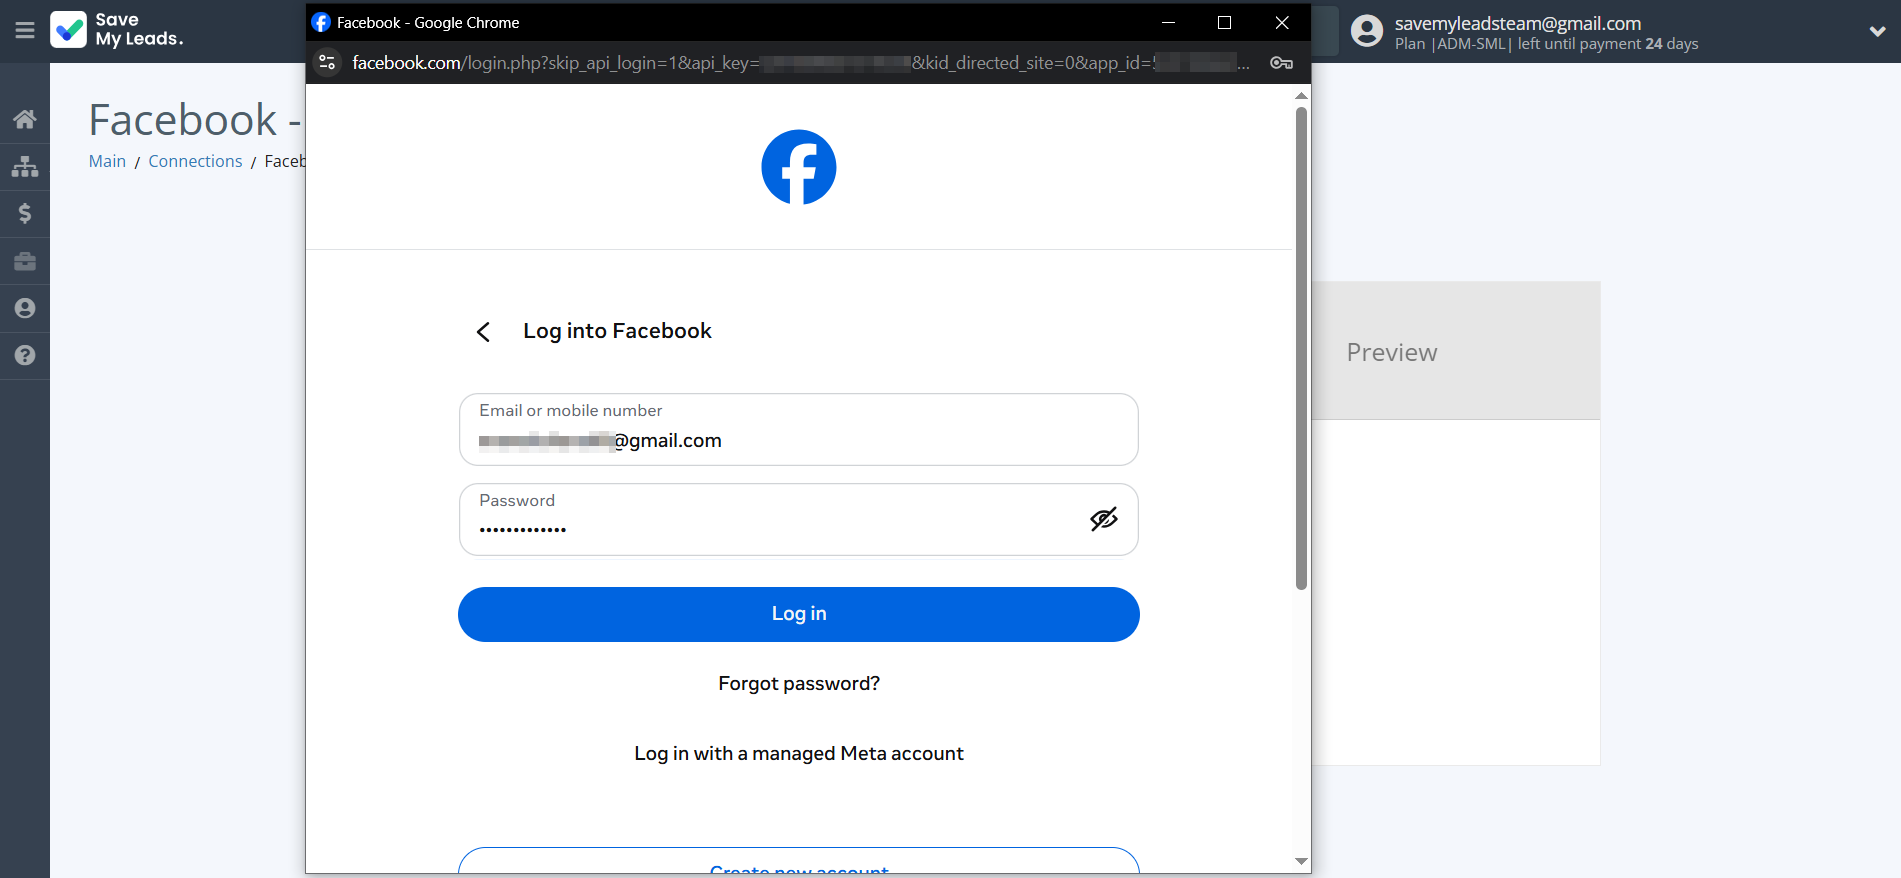Viewport: 1901px width, 878px height.
Task: Open the help question mark icon
Action: (24, 356)
